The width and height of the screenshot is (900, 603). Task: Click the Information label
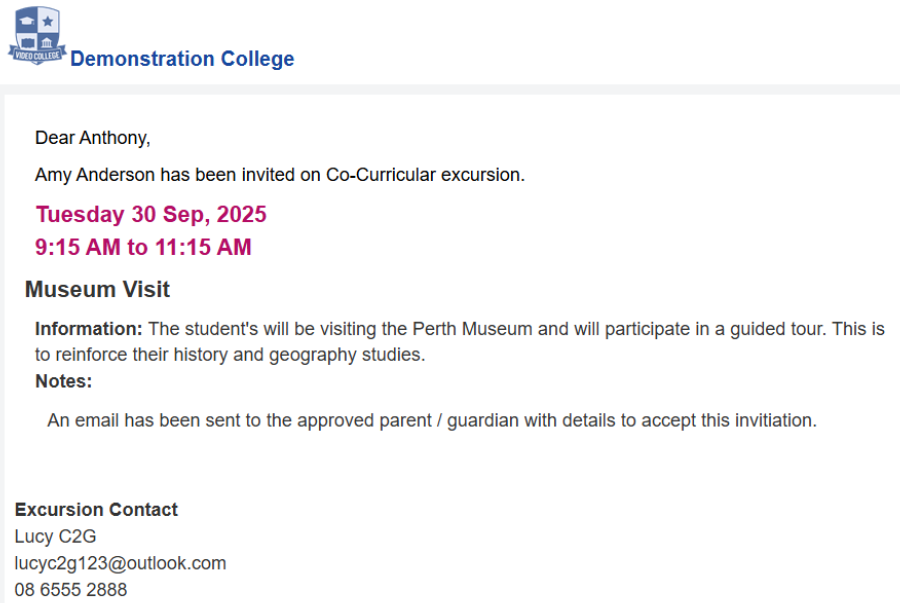[88, 329]
